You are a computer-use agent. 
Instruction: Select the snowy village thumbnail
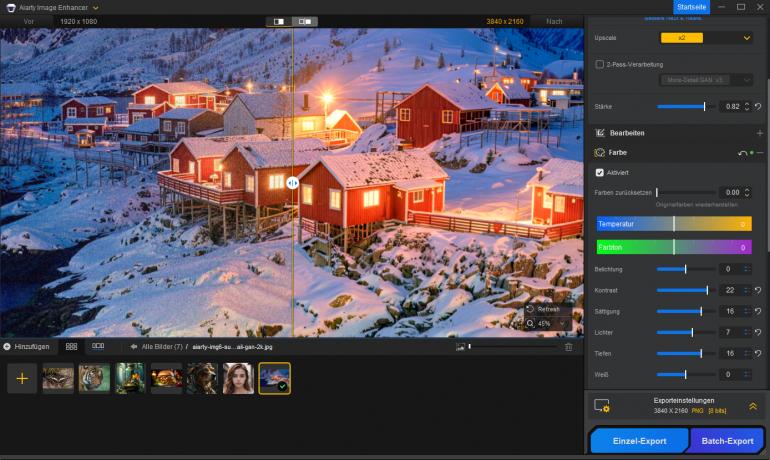275,379
